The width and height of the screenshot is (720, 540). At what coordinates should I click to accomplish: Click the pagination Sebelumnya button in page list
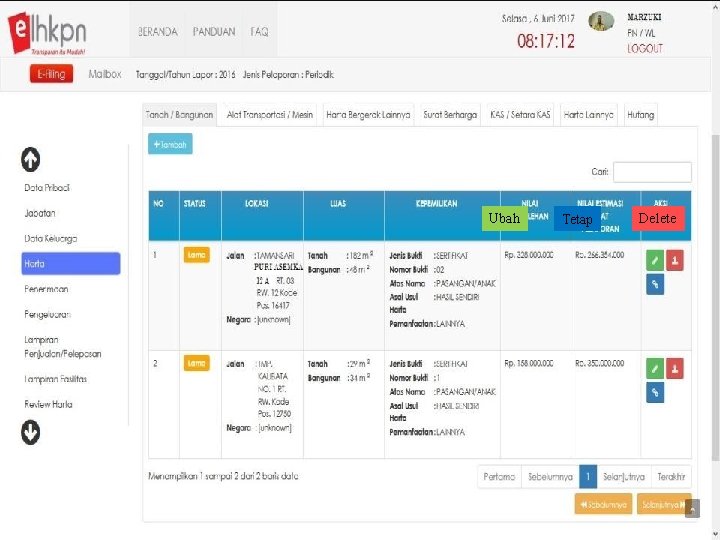pos(550,477)
